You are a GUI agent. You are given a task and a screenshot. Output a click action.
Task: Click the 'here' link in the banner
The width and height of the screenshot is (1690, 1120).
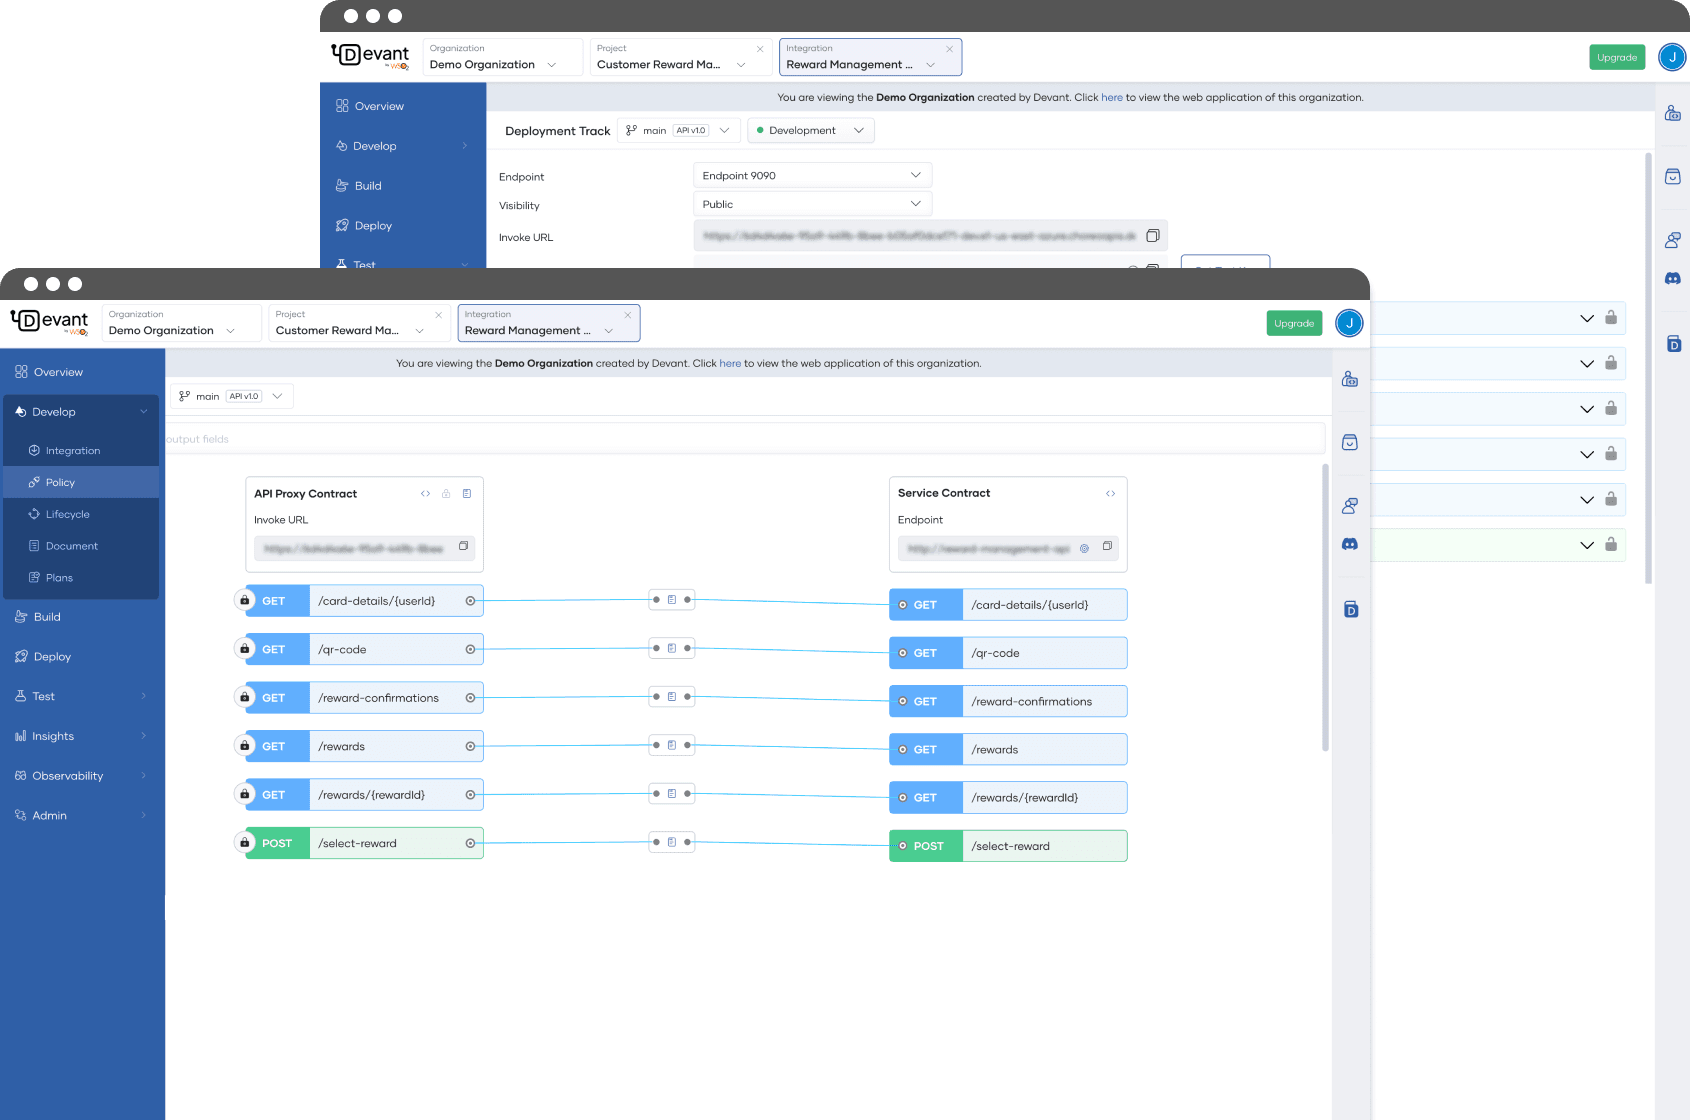point(730,363)
